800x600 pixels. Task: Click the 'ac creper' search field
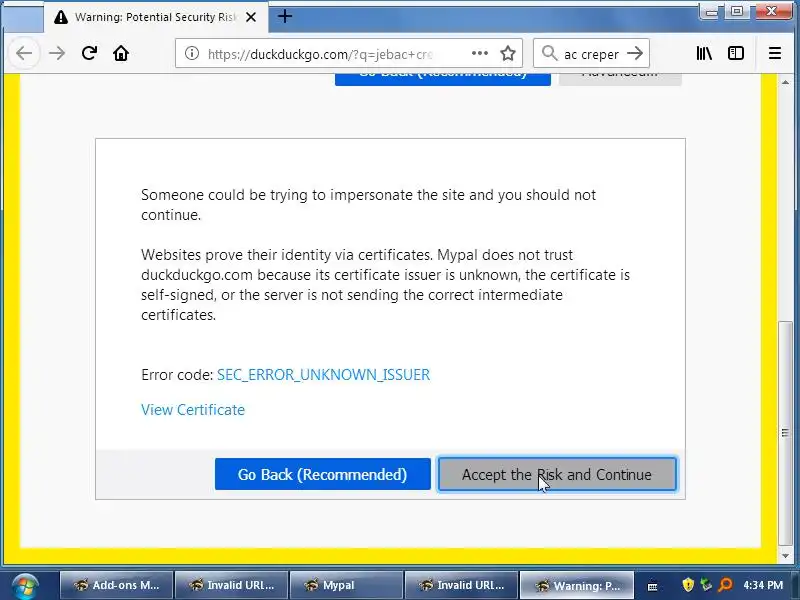pos(592,54)
